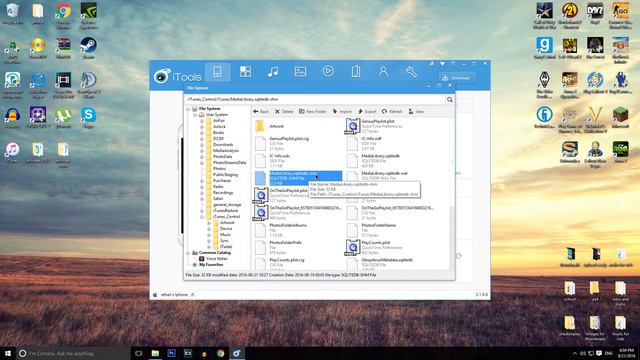Click the Export toolbar button
This screenshot has height=360, width=640.
tap(367, 111)
